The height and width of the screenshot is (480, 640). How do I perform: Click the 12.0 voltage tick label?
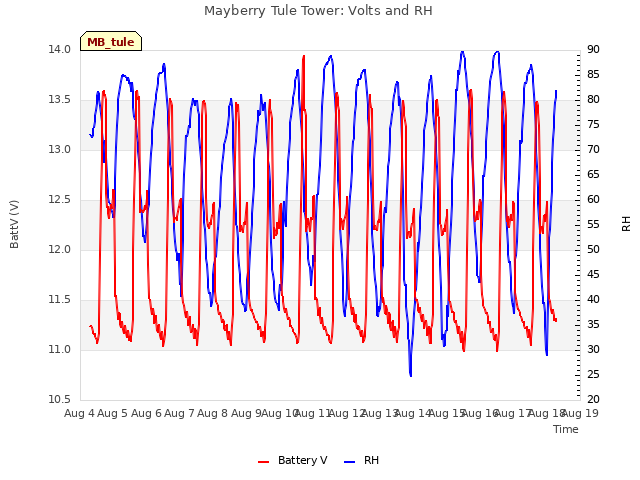59,250
